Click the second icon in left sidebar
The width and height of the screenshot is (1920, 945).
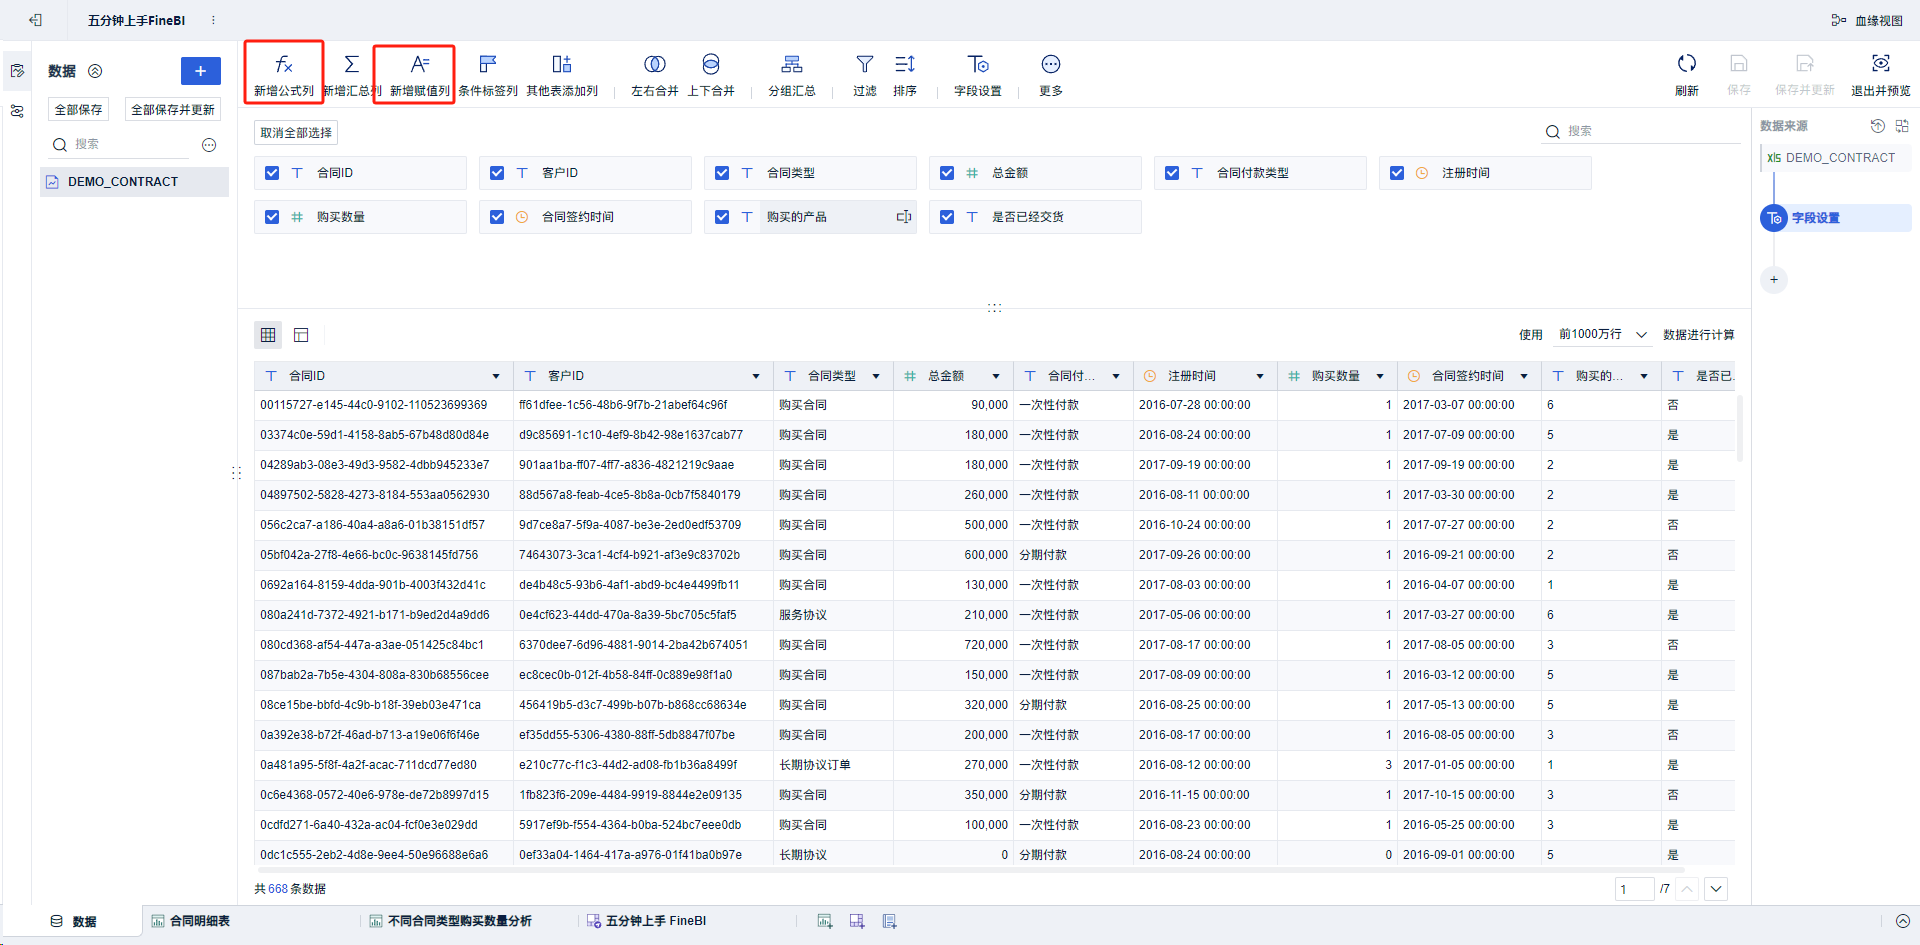[x=17, y=111]
